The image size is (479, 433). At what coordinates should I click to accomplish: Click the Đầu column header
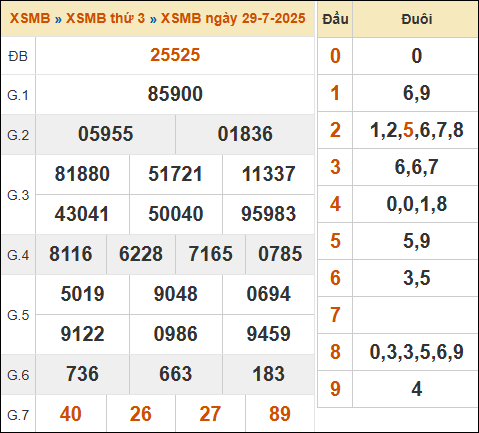(x=335, y=19)
